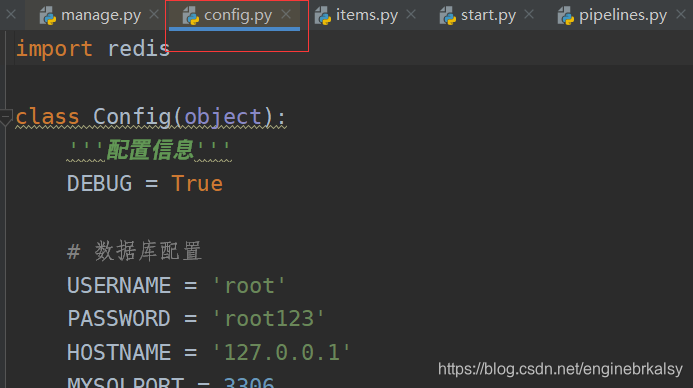Image resolution: width=693 pixels, height=388 pixels.
Task: Click the Python file icon on manage.py
Action: pyautogui.click(x=48, y=16)
